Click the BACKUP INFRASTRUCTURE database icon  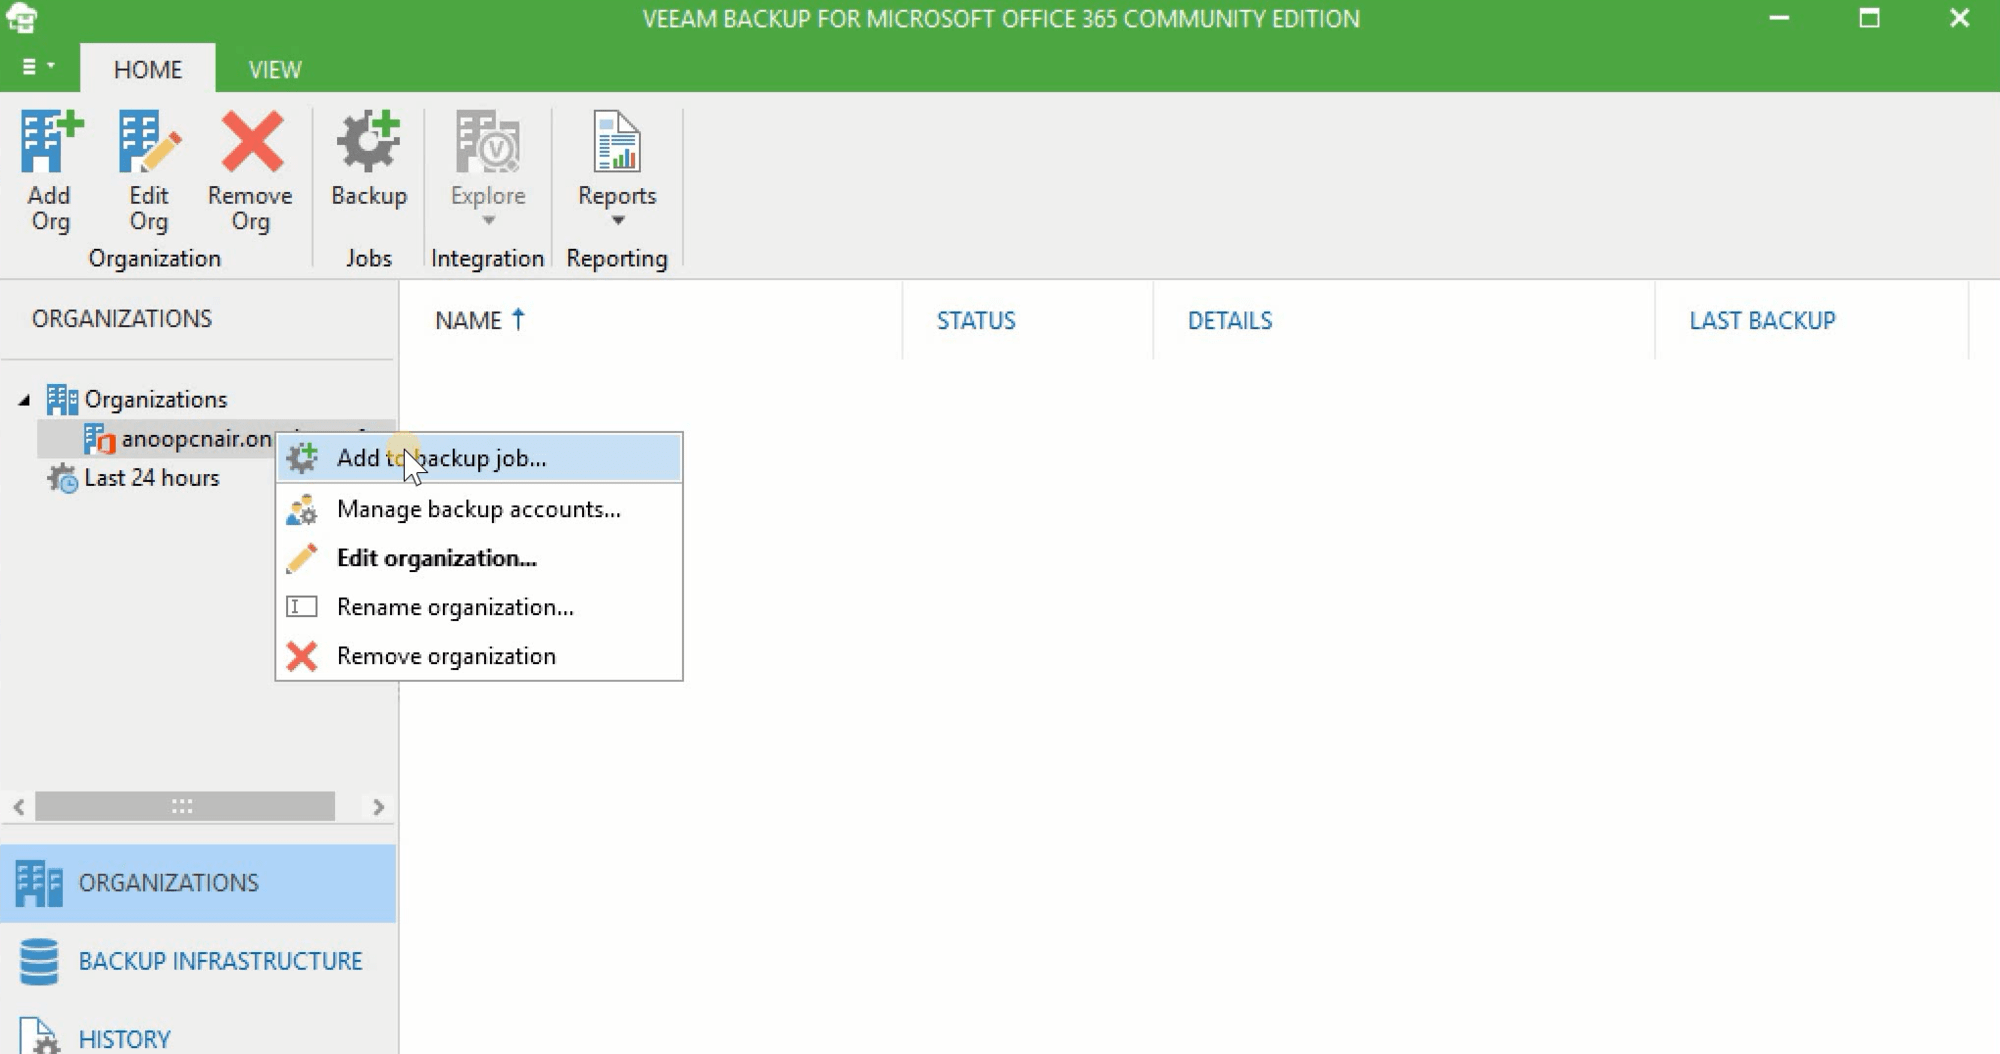(x=39, y=961)
